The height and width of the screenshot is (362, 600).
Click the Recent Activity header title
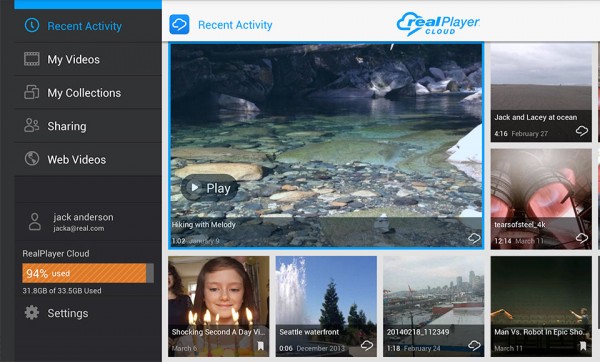click(x=235, y=25)
